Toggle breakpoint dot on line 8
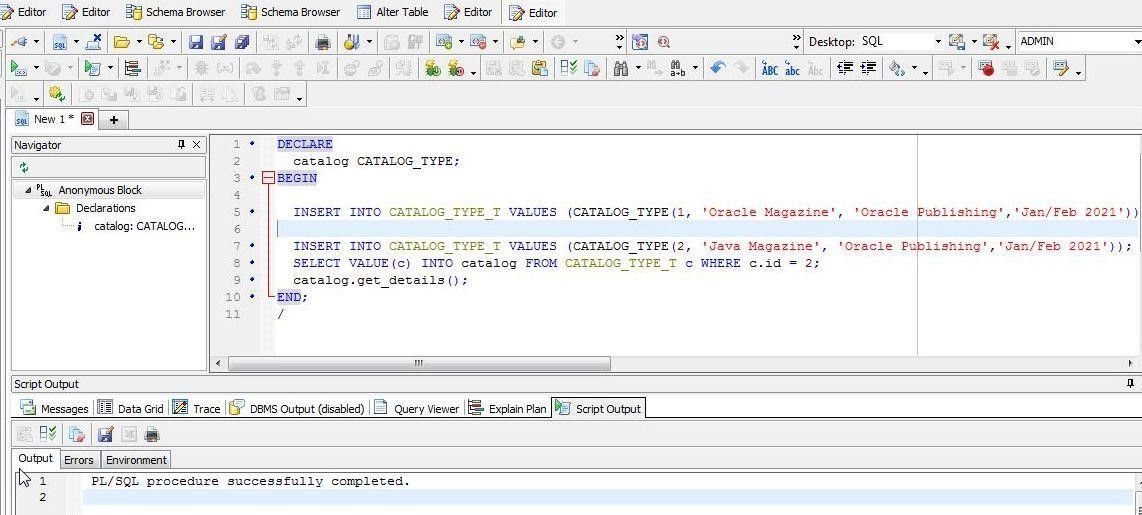 [252, 262]
